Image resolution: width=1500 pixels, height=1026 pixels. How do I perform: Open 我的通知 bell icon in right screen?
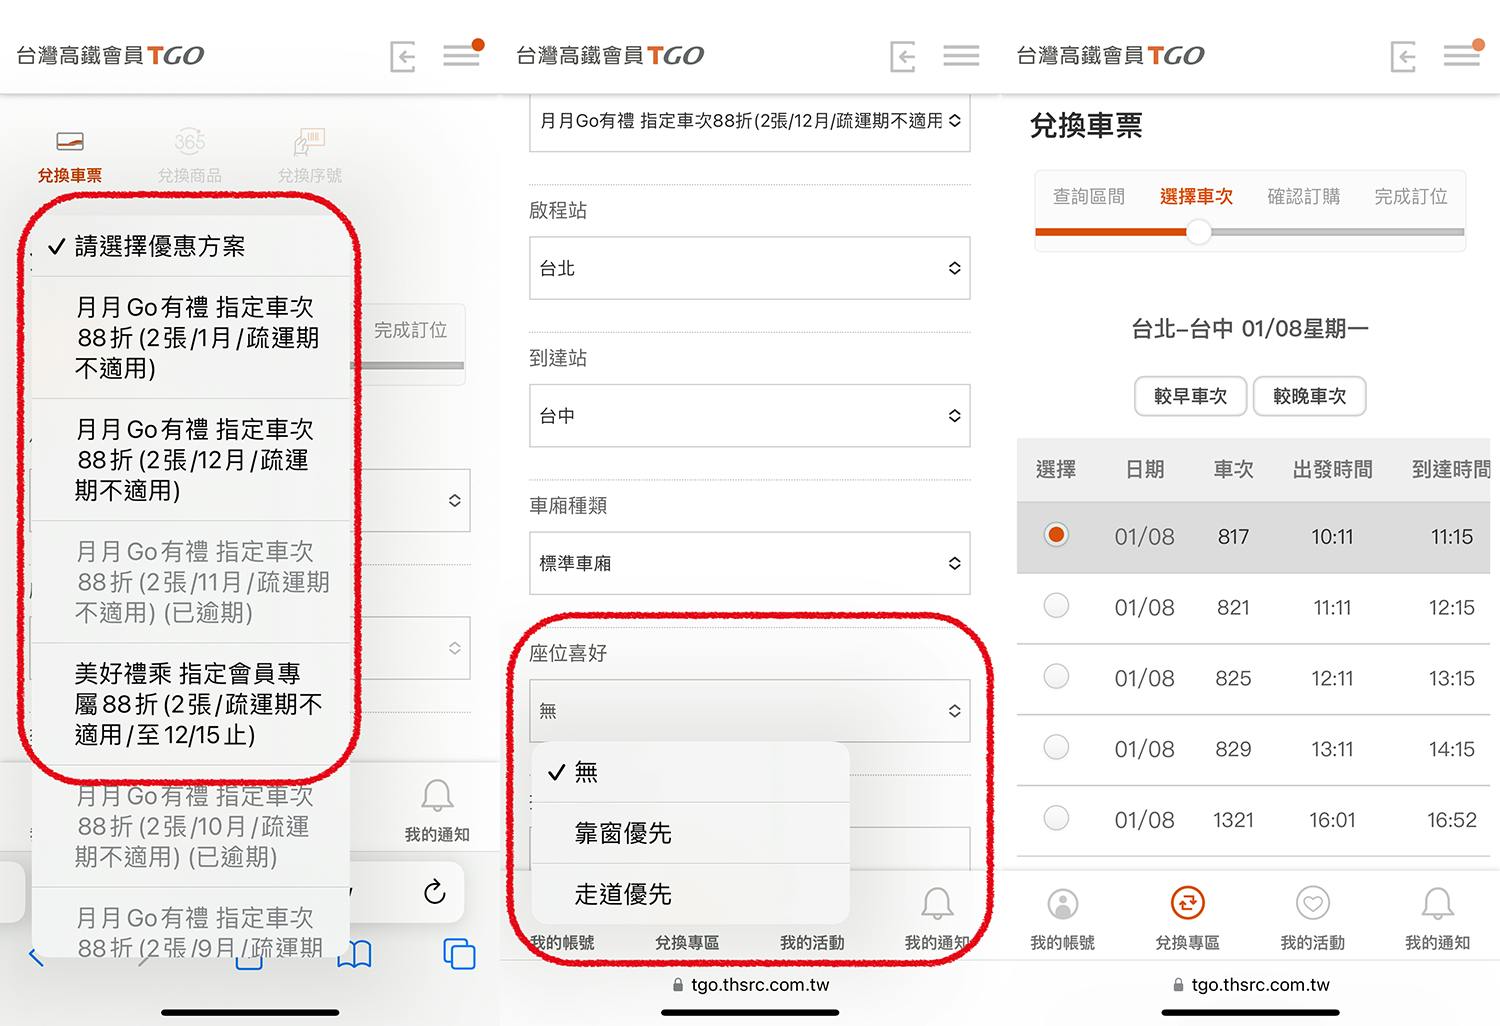point(1438,903)
